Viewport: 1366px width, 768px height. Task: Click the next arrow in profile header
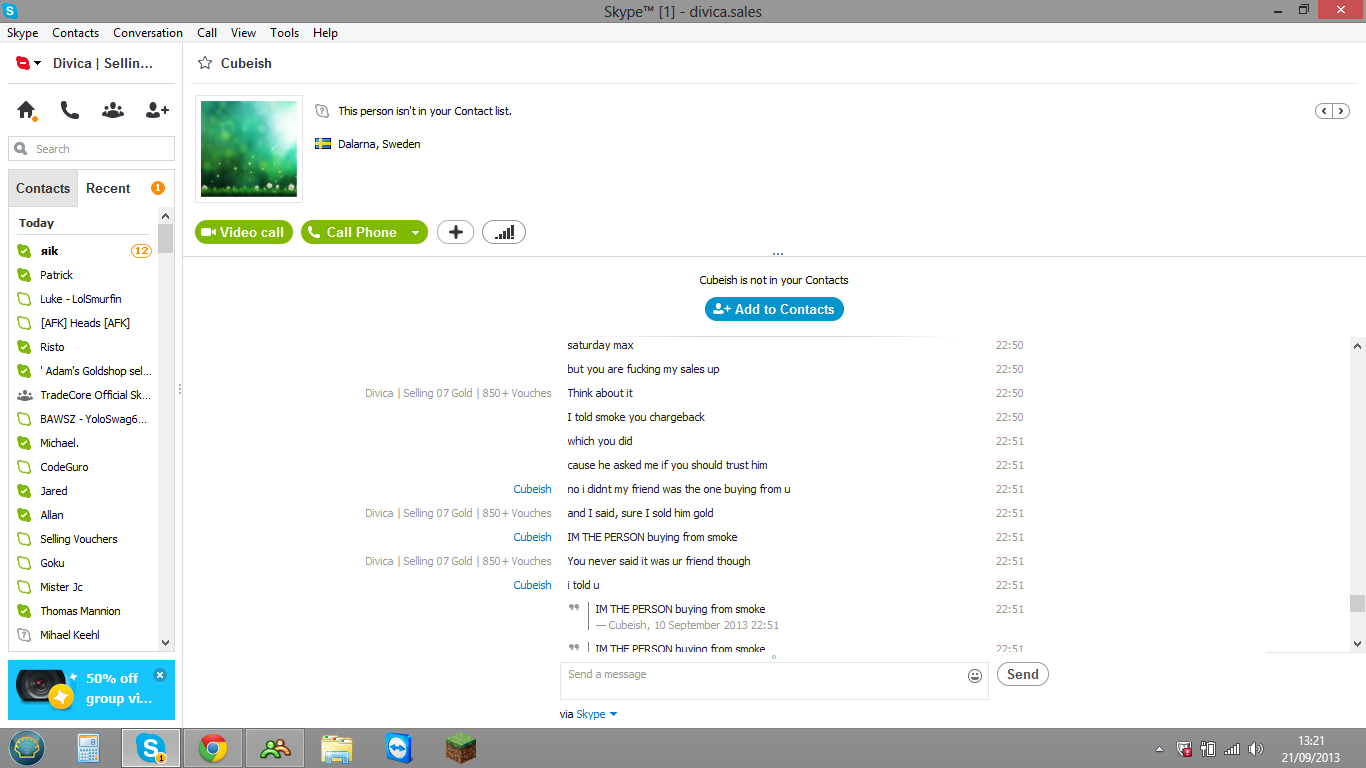[1341, 111]
